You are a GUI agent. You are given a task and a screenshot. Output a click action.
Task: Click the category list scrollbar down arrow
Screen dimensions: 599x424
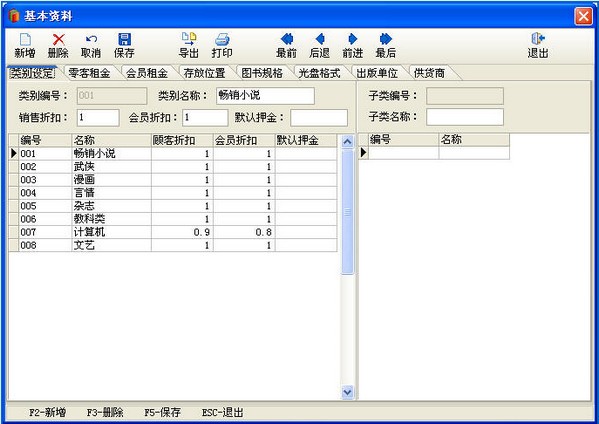click(347, 392)
